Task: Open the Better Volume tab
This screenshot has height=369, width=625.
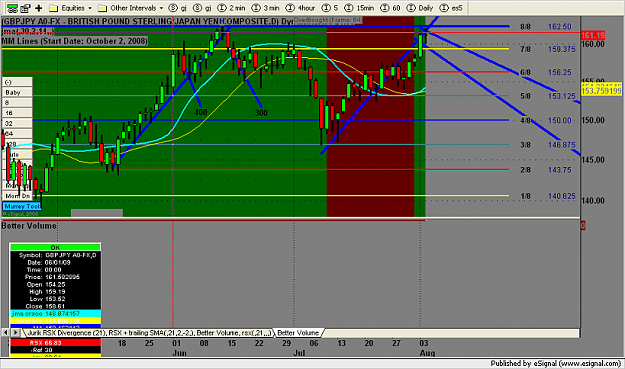Action: pos(298,333)
